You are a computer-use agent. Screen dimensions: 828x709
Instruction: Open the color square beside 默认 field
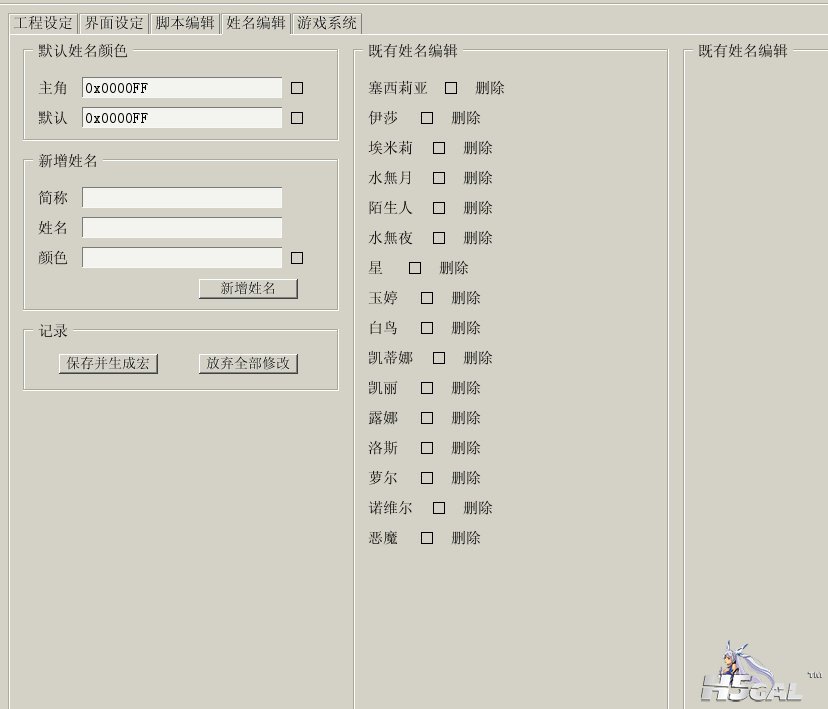[297, 118]
